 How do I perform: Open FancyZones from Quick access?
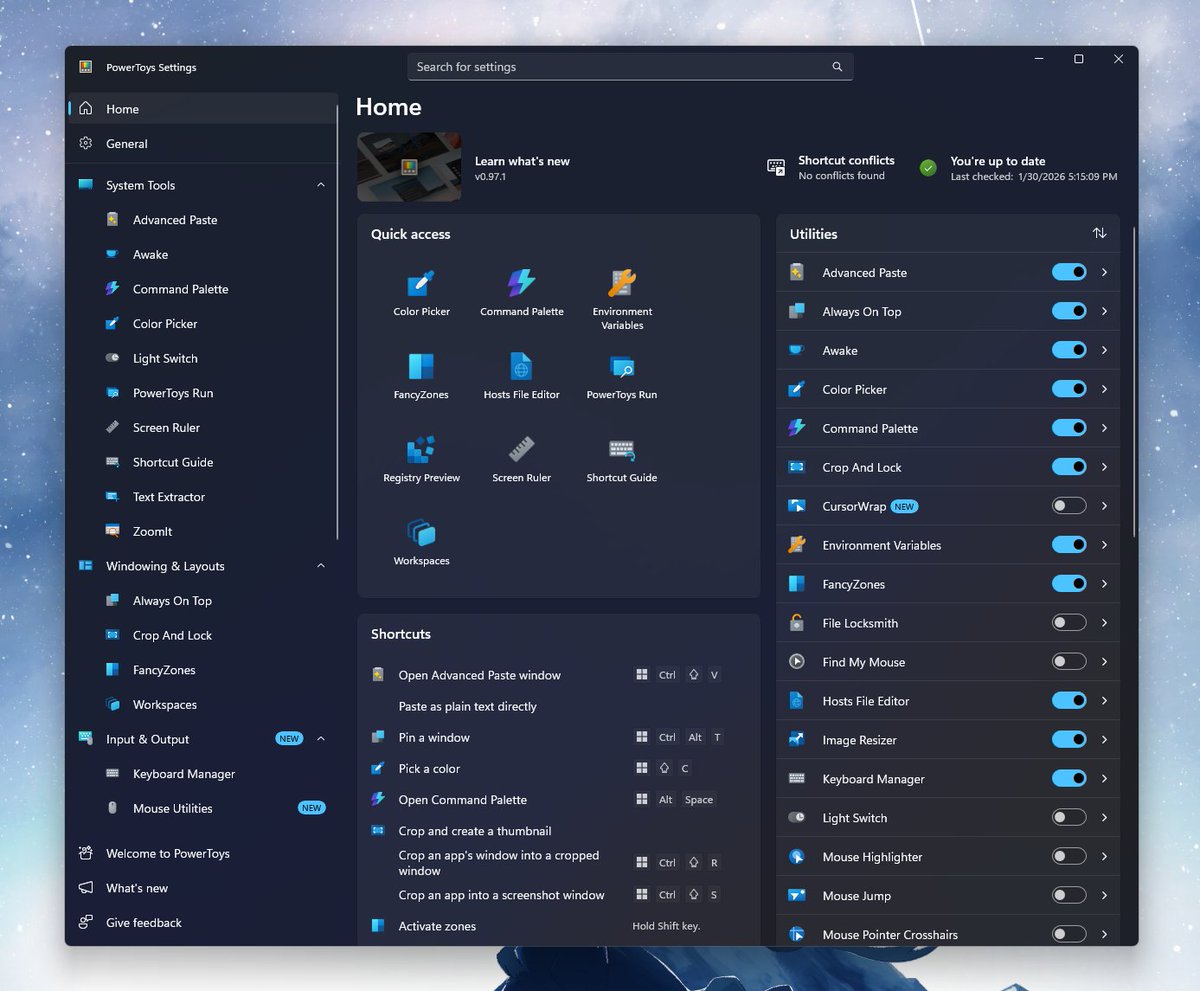click(421, 375)
